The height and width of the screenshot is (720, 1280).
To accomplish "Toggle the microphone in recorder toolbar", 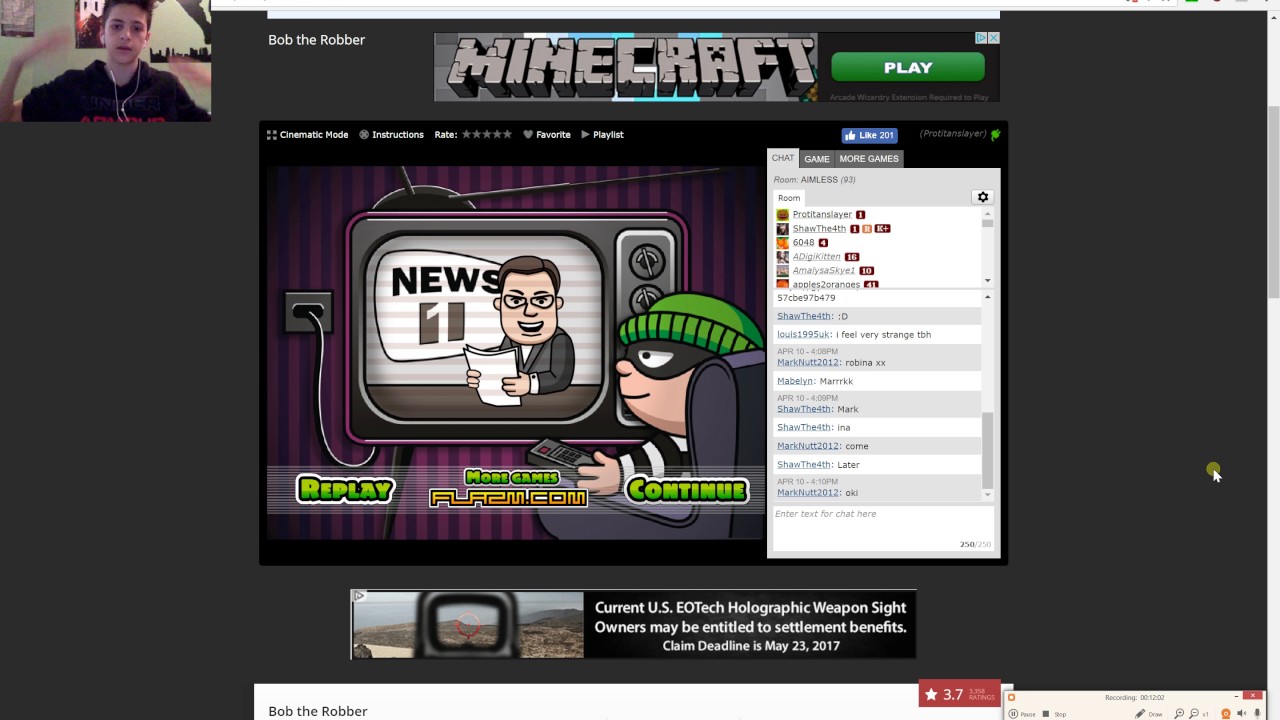I will pos(1257,714).
